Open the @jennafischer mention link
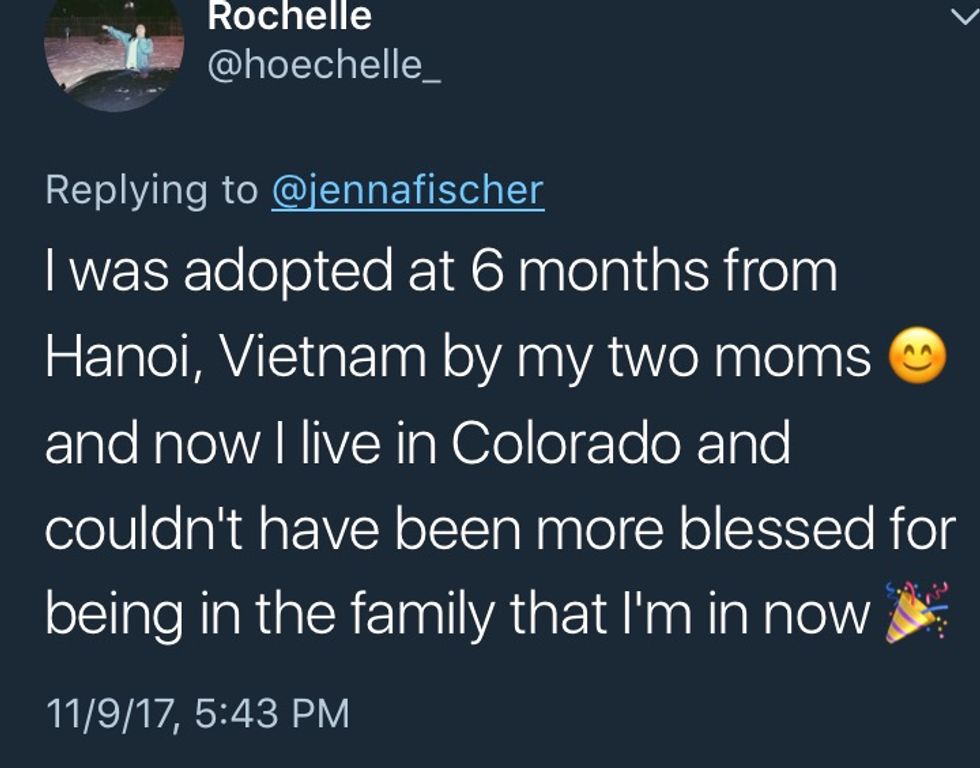Image resolution: width=980 pixels, height=768 pixels. [x=408, y=190]
